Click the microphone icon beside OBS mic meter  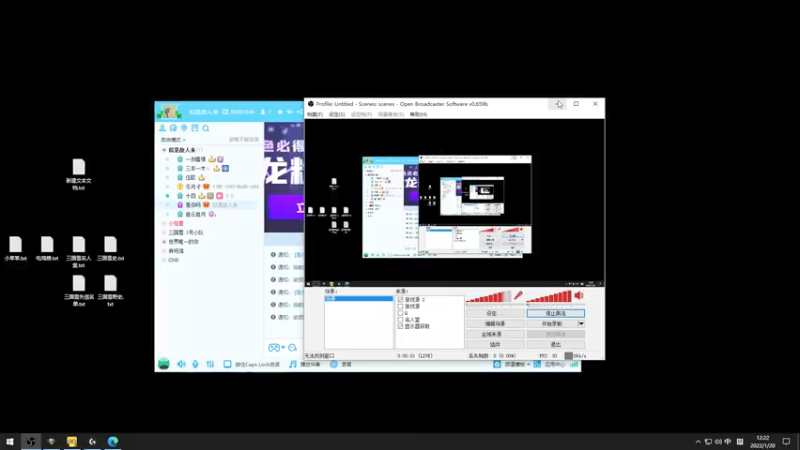click(518, 295)
